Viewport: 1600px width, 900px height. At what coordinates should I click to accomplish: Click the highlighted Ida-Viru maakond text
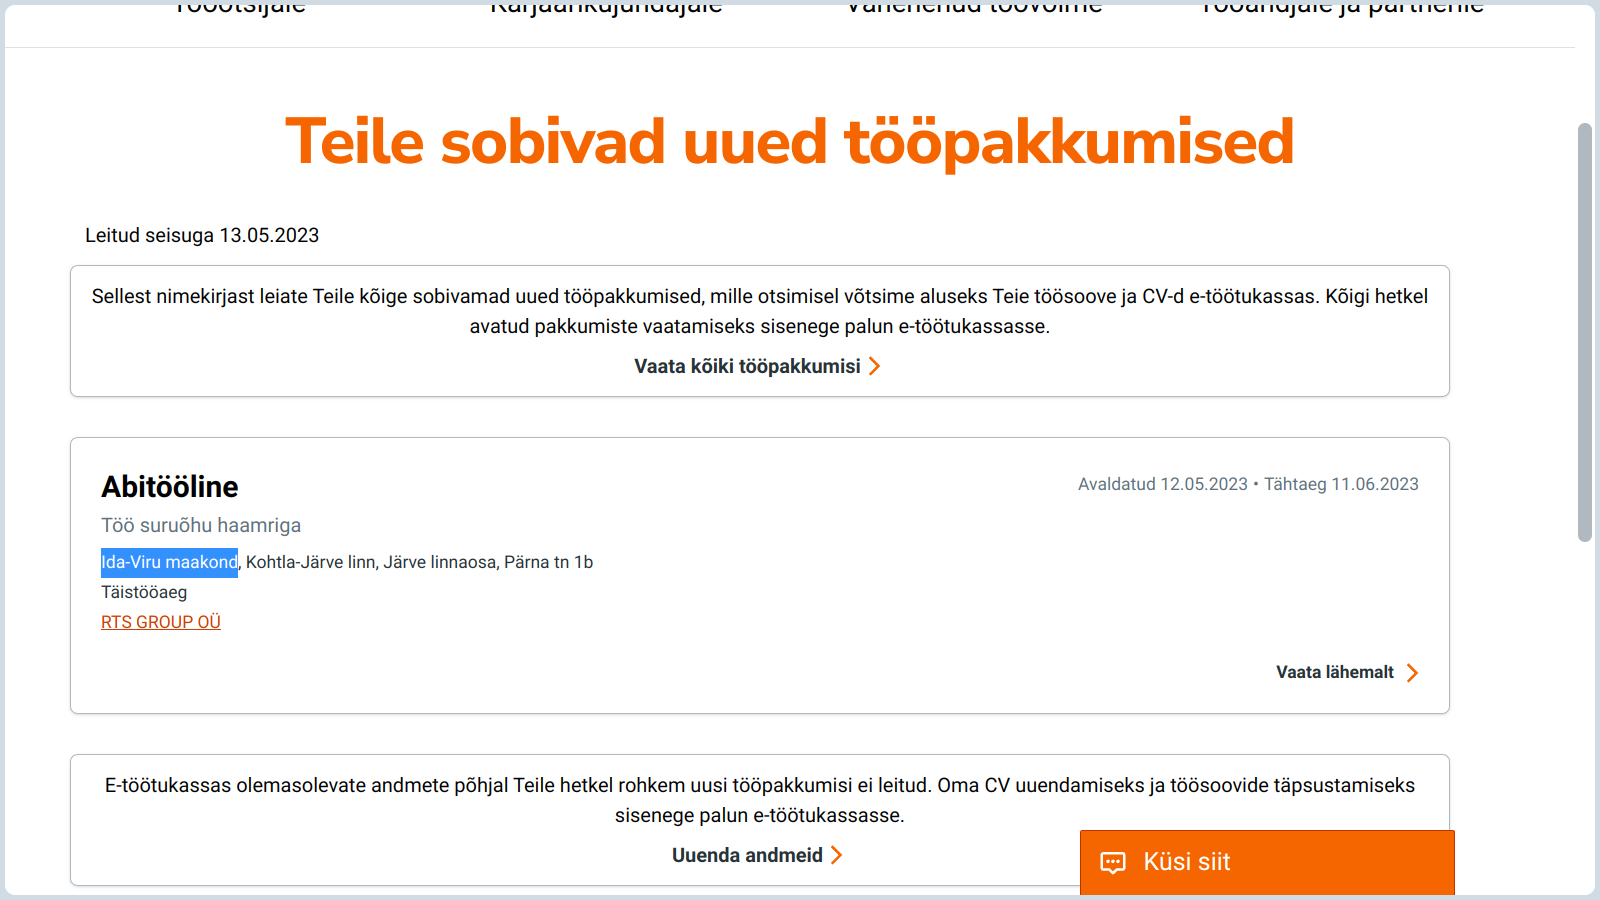pyautogui.click(x=169, y=562)
